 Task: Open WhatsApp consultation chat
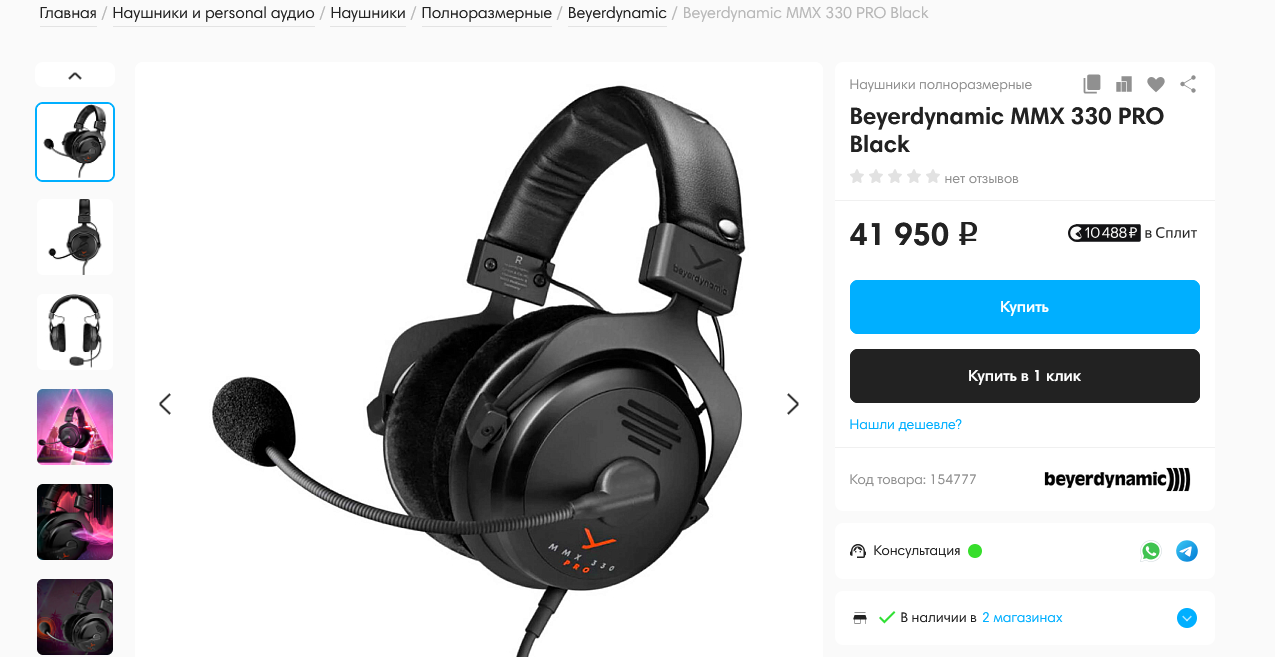pyautogui.click(x=1151, y=551)
